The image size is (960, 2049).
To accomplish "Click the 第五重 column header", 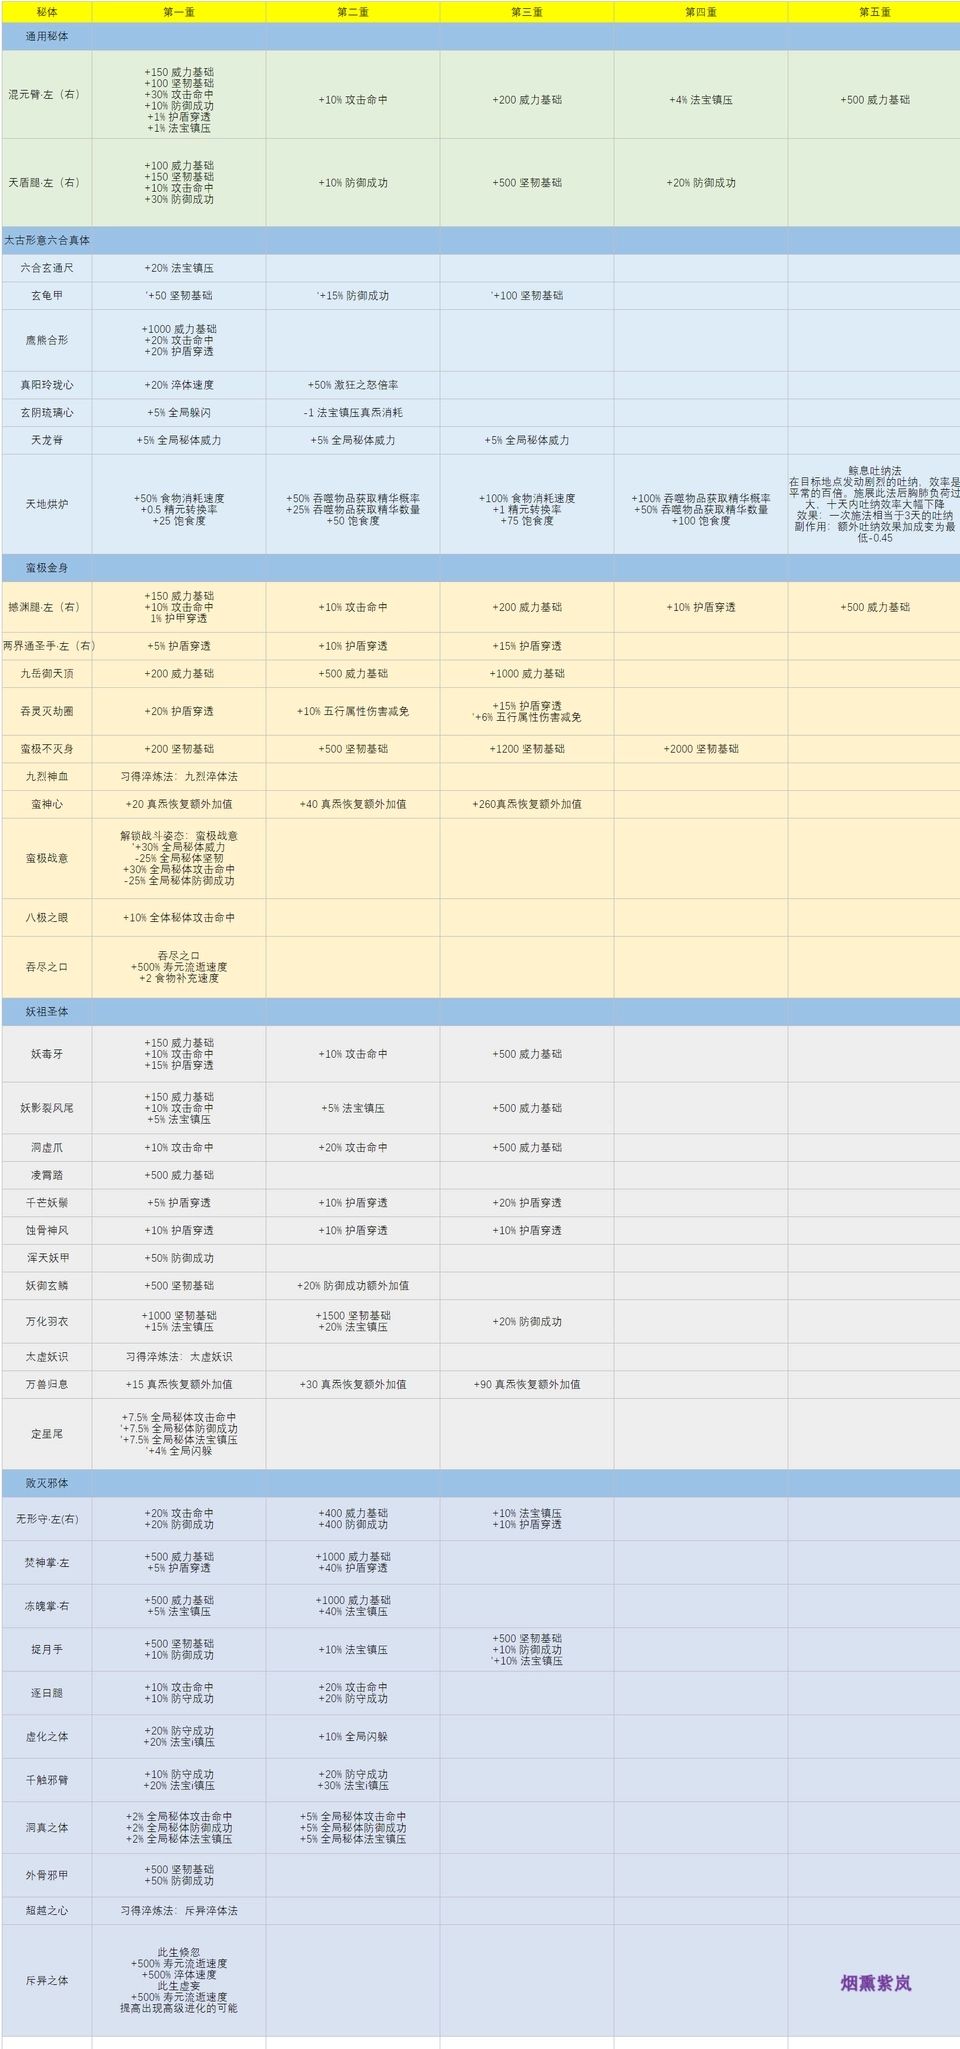I will pos(874,12).
